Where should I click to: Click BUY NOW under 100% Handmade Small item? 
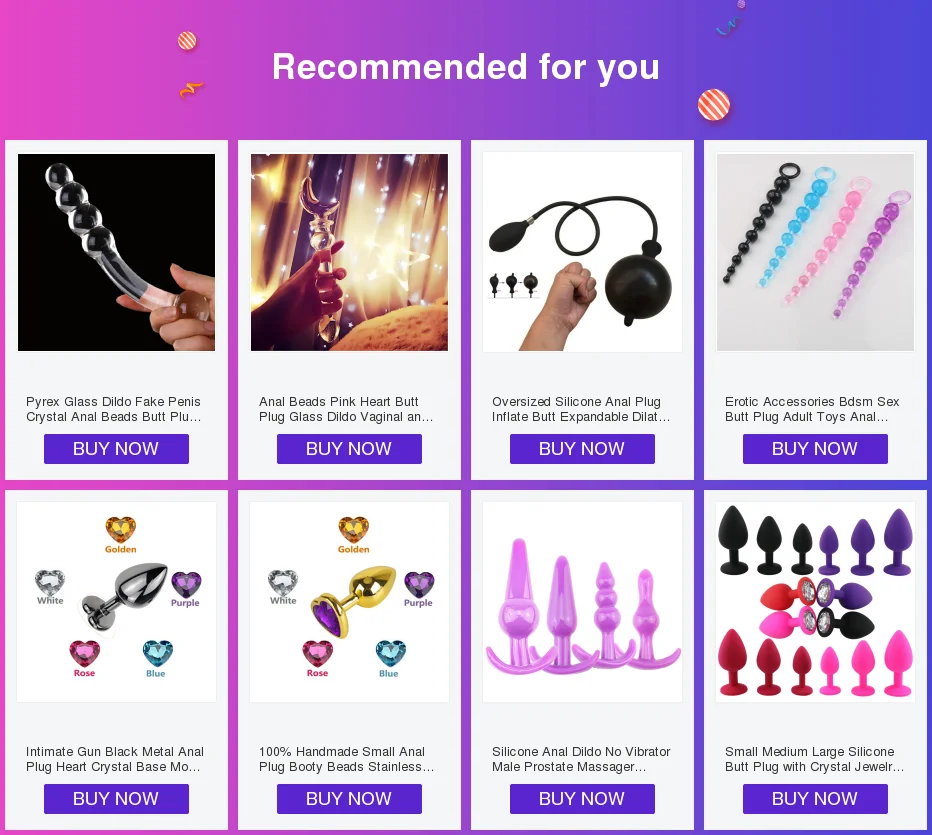coord(349,799)
